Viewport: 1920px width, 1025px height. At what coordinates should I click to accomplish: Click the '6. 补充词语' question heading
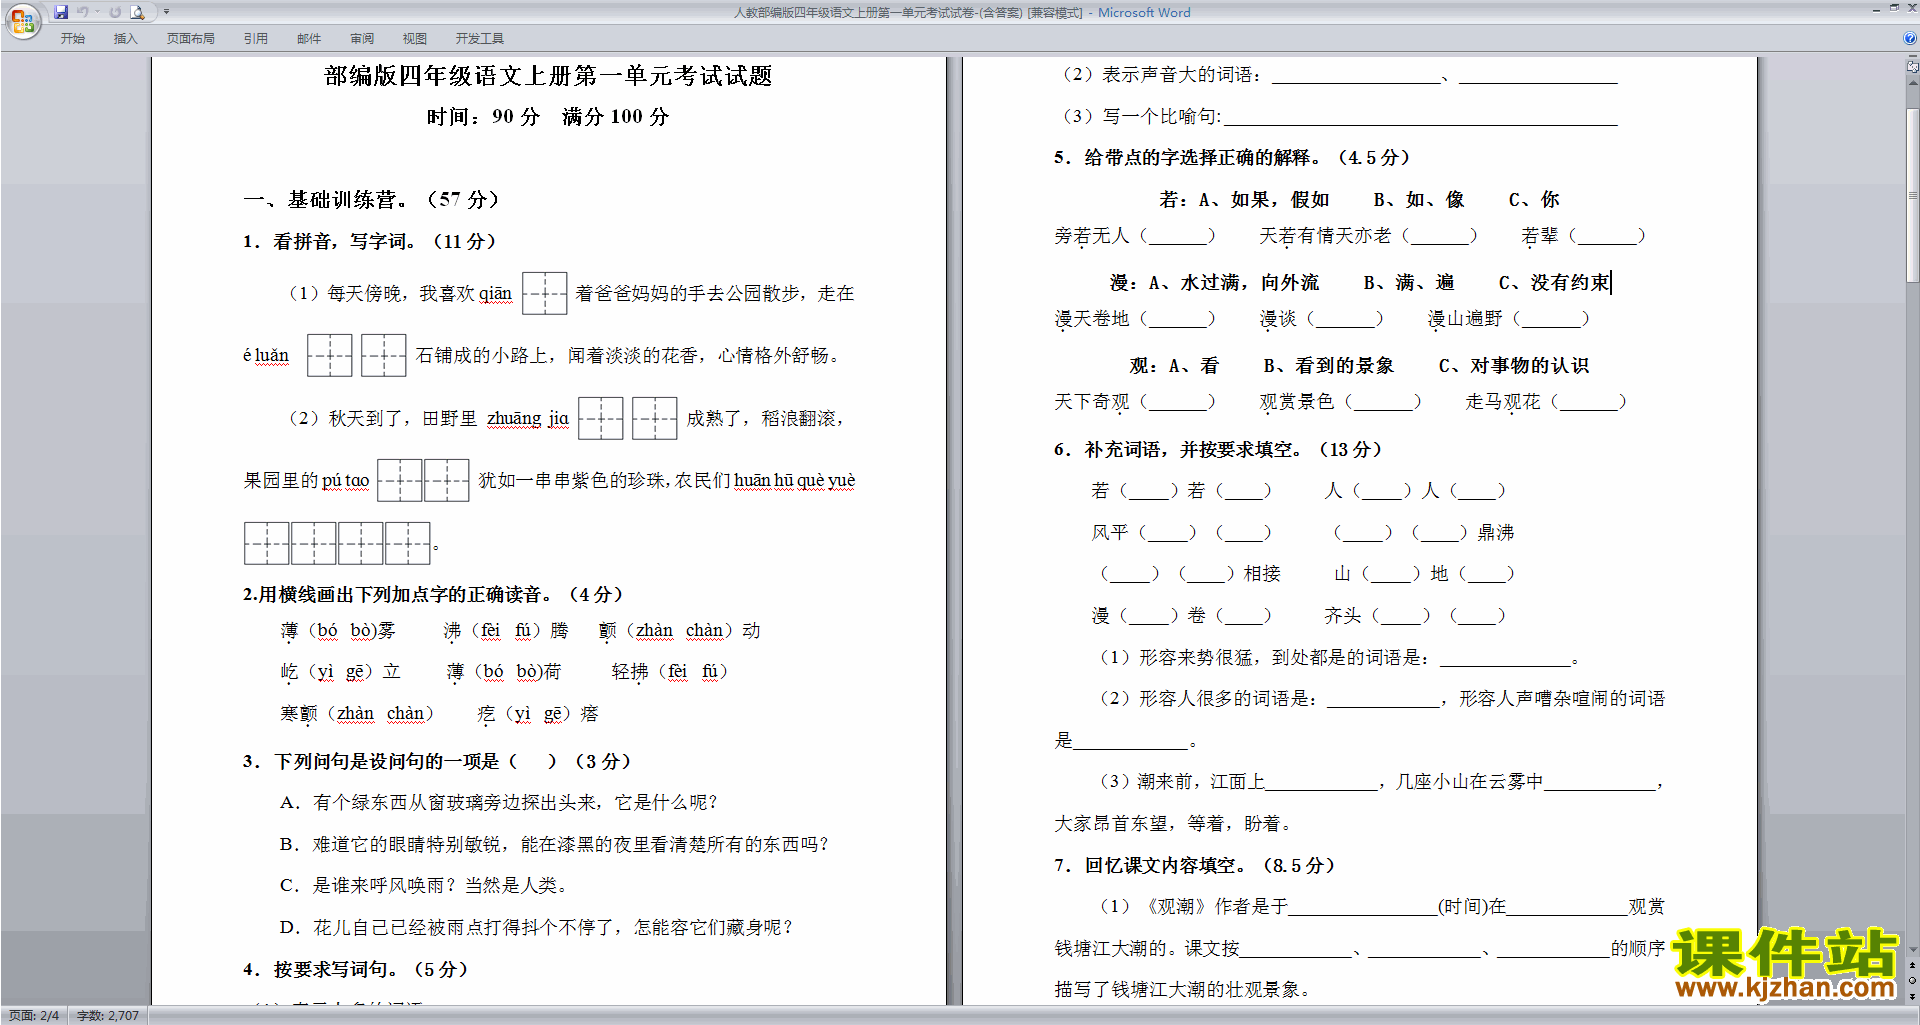[1218, 449]
